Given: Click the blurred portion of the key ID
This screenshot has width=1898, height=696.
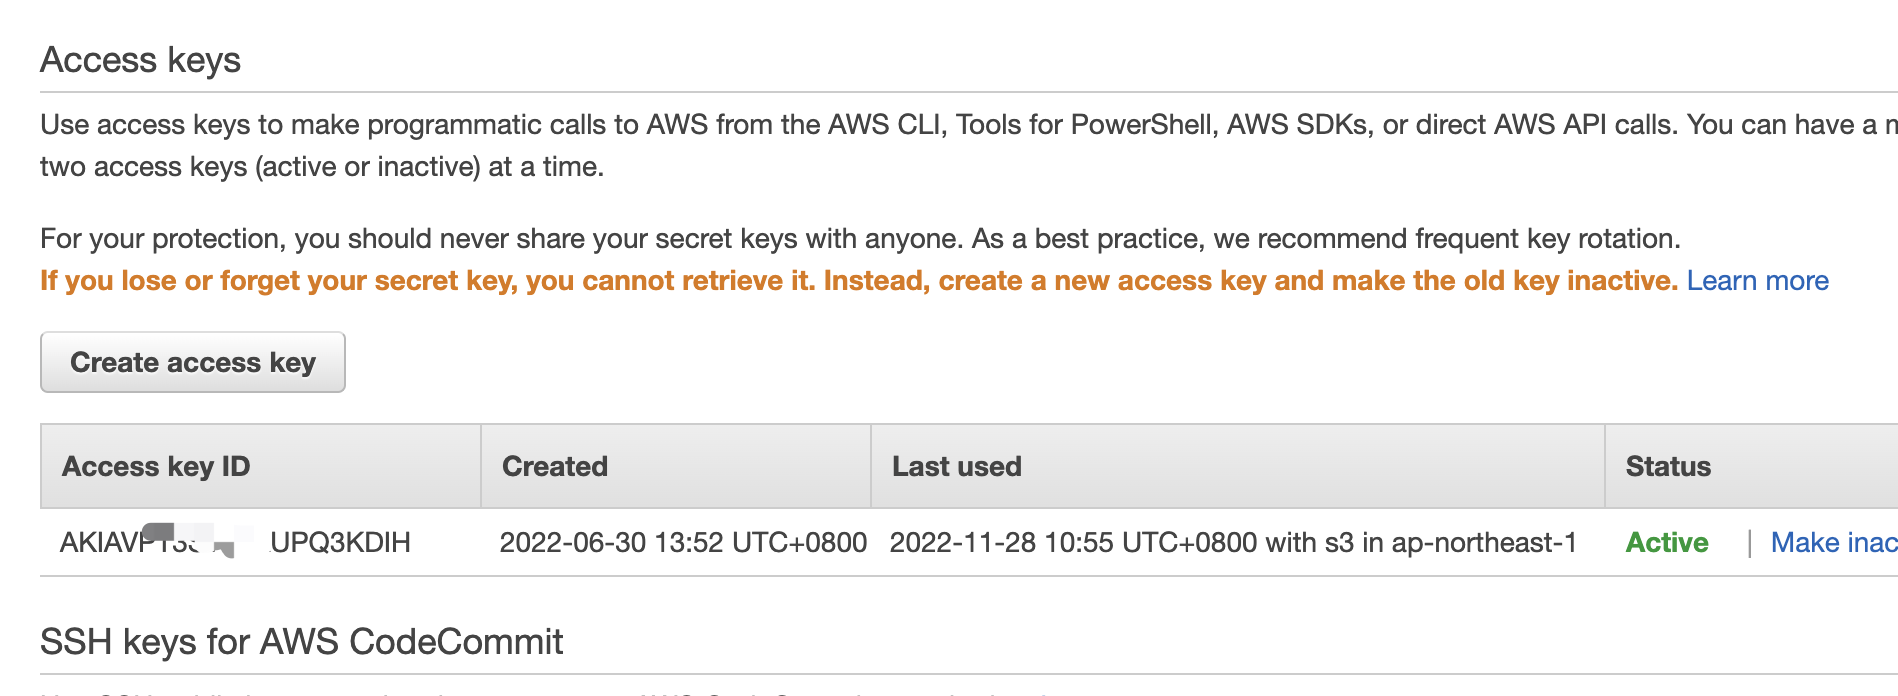Looking at the screenshot, I should coord(200,540).
